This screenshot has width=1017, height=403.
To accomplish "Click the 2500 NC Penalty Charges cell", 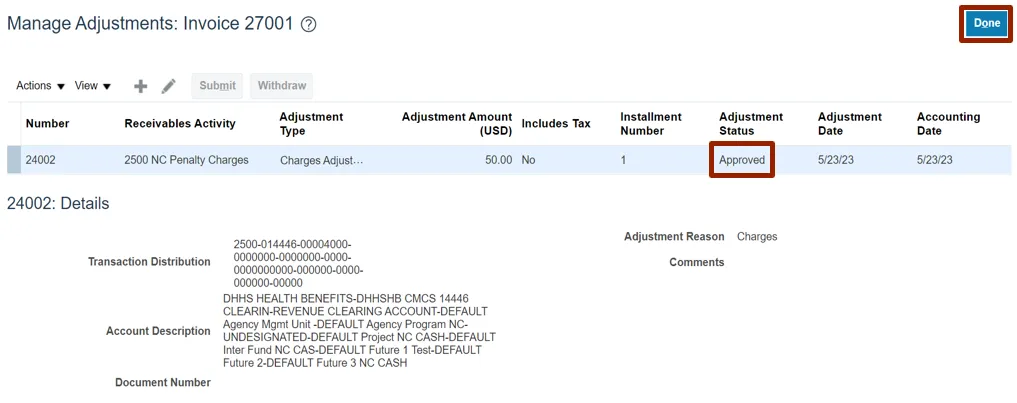I will pyautogui.click(x=186, y=160).
